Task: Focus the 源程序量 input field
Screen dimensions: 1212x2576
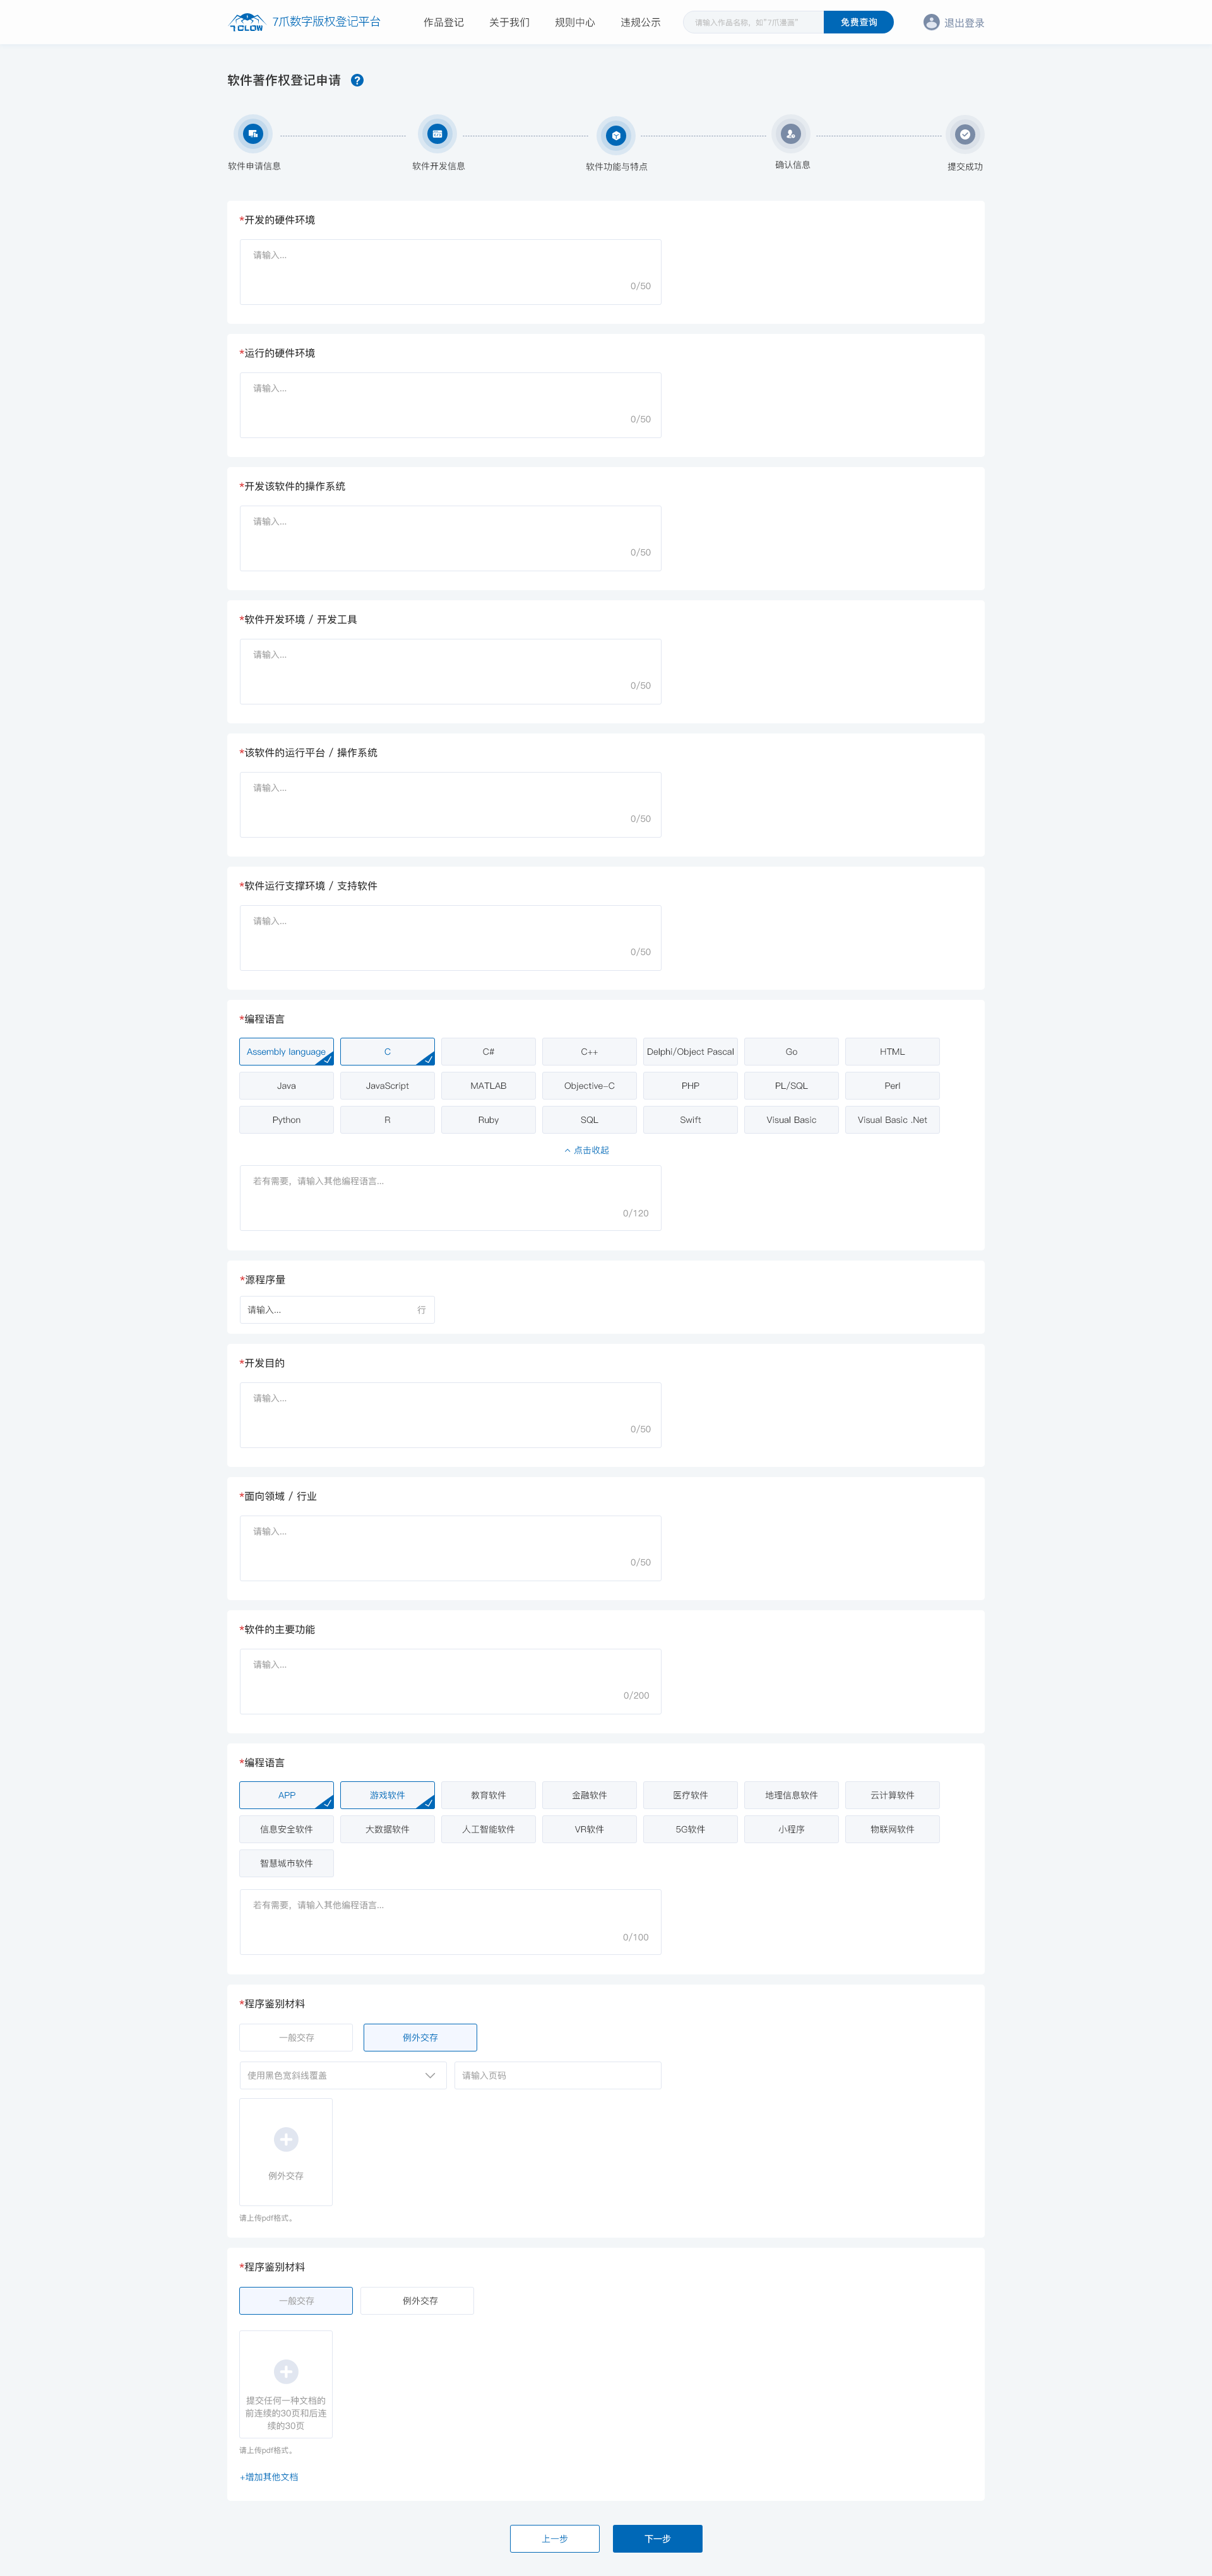Action: tap(328, 1309)
